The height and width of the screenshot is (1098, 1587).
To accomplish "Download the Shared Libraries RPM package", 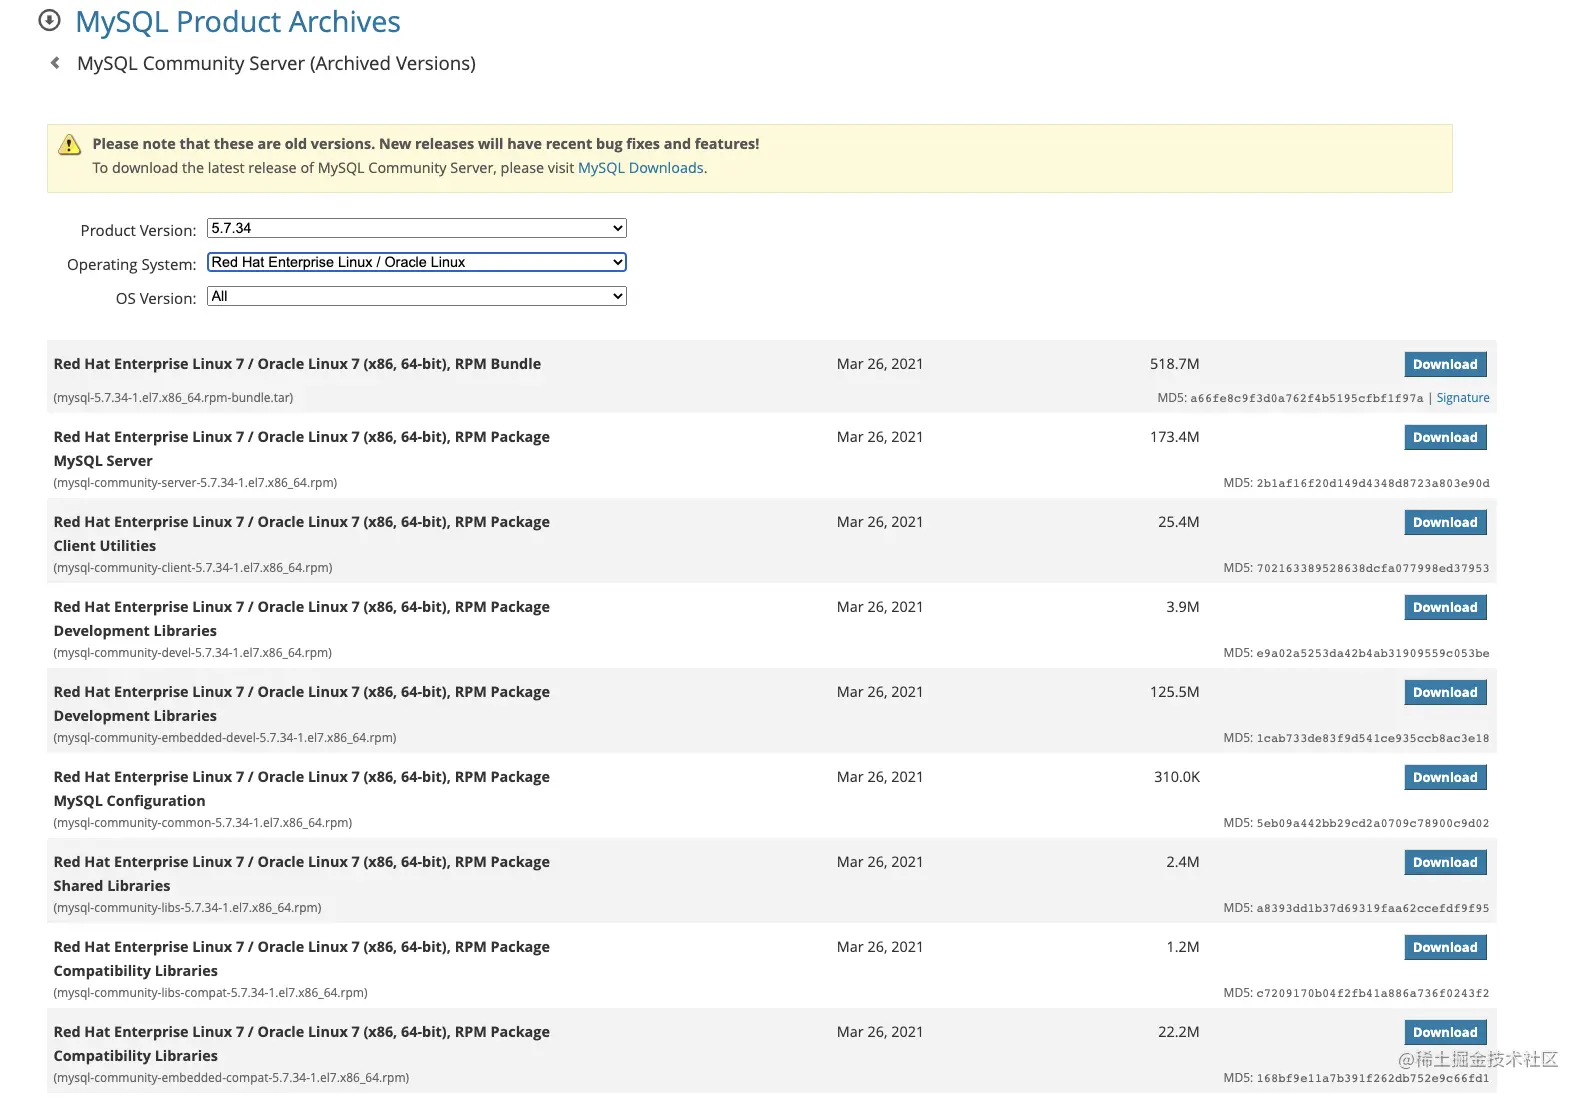I will click(x=1445, y=862).
